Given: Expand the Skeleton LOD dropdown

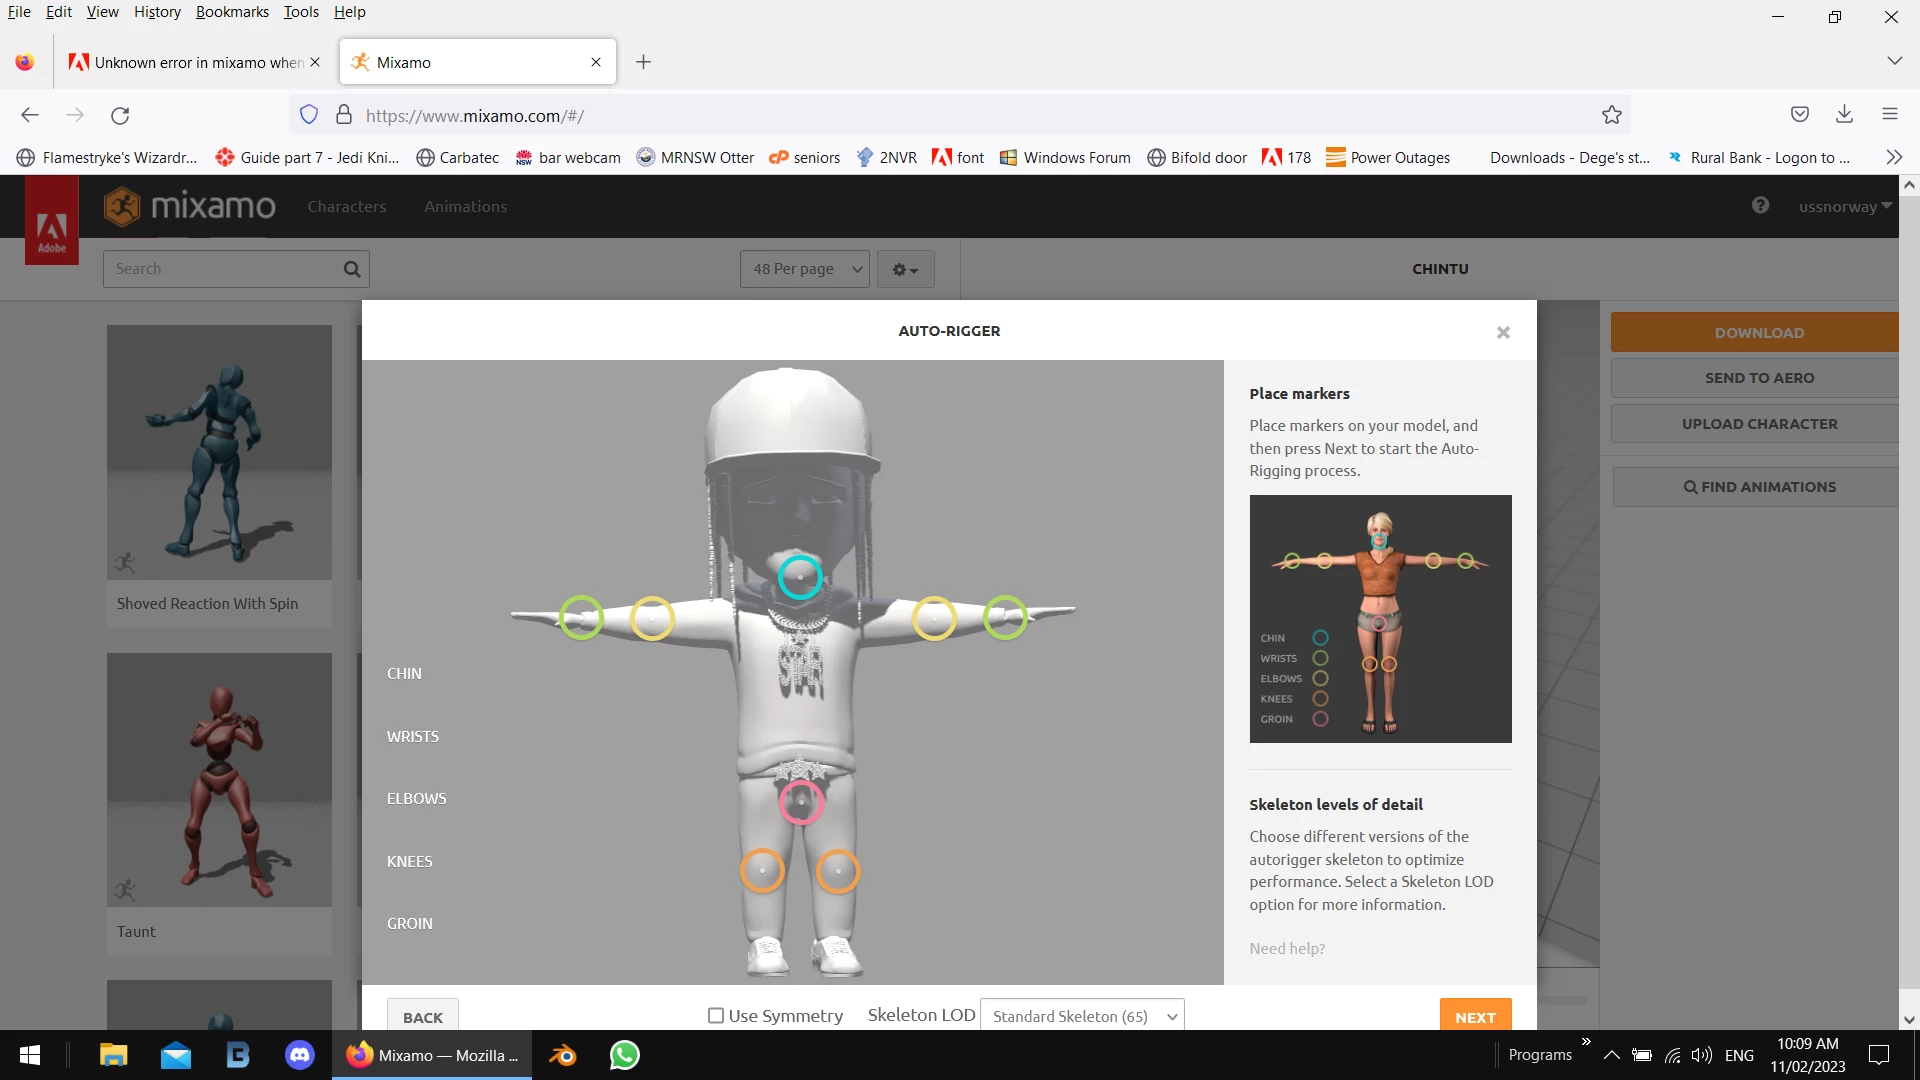Looking at the screenshot, I should (x=1083, y=1016).
